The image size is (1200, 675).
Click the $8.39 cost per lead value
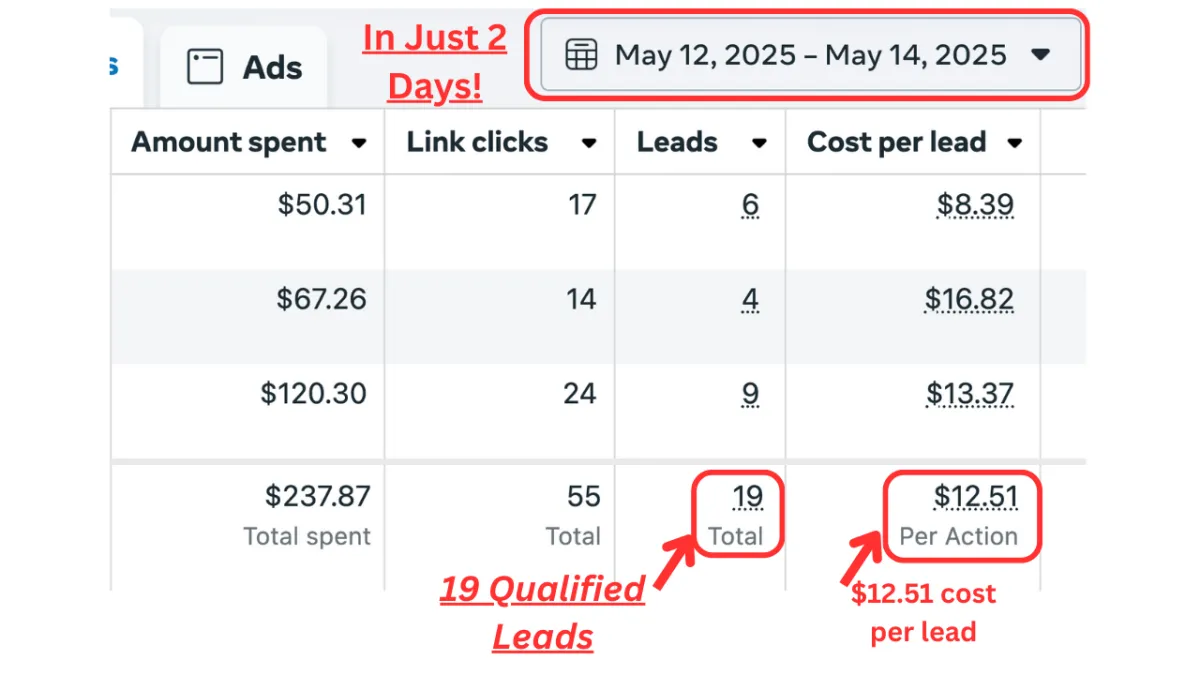coord(975,205)
